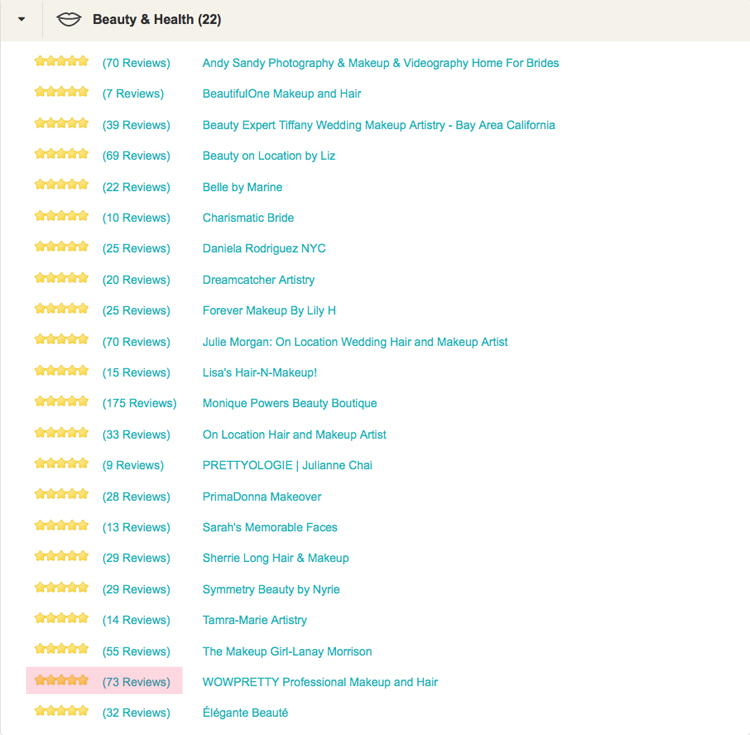
Task: Open The Makeup Girl-Lanay Morrison page
Action: [x=287, y=651]
